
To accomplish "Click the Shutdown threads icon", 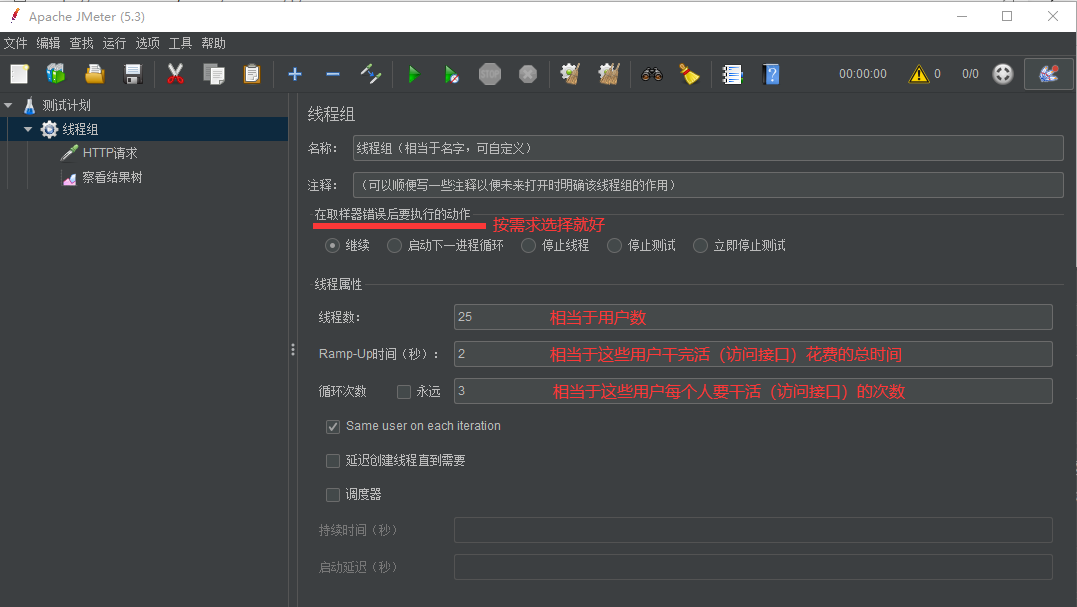I will 528,74.
